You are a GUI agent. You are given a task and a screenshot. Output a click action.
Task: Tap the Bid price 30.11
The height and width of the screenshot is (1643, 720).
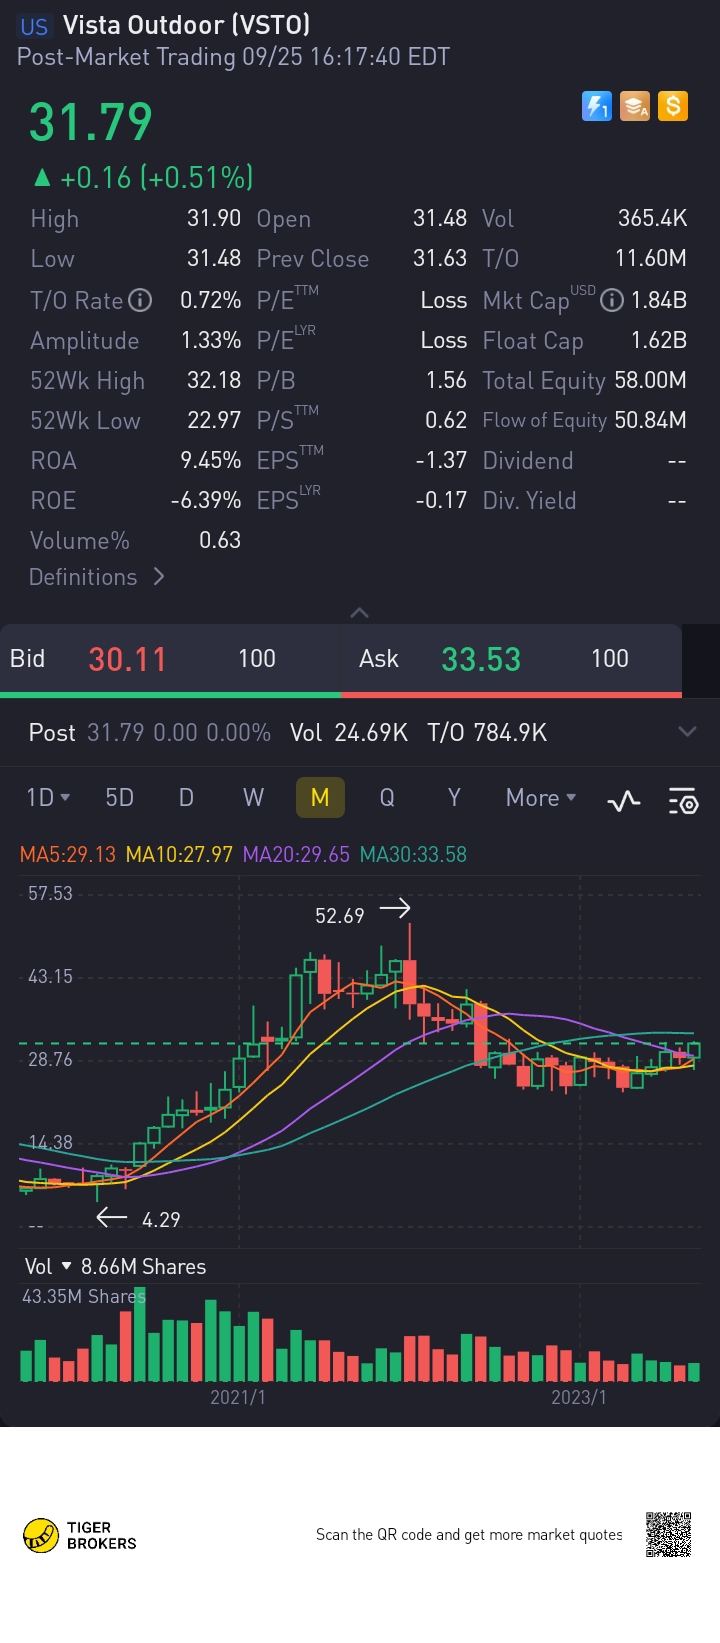point(127,659)
